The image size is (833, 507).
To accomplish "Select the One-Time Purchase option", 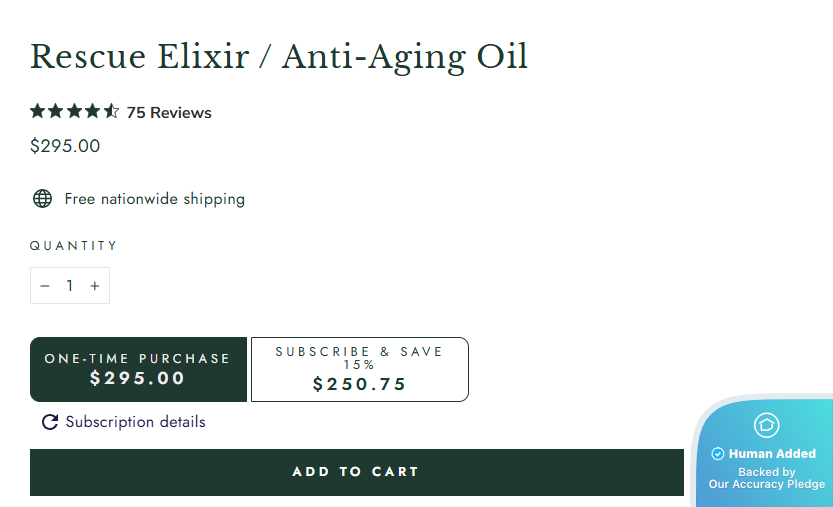I will (x=138, y=369).
